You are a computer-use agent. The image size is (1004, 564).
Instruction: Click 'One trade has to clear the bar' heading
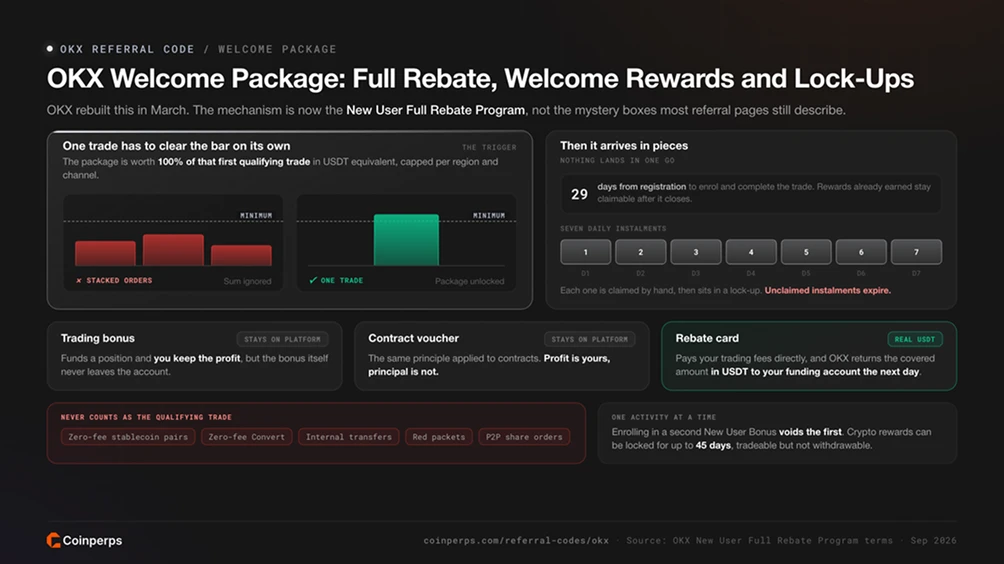click(x=176, y=146)
